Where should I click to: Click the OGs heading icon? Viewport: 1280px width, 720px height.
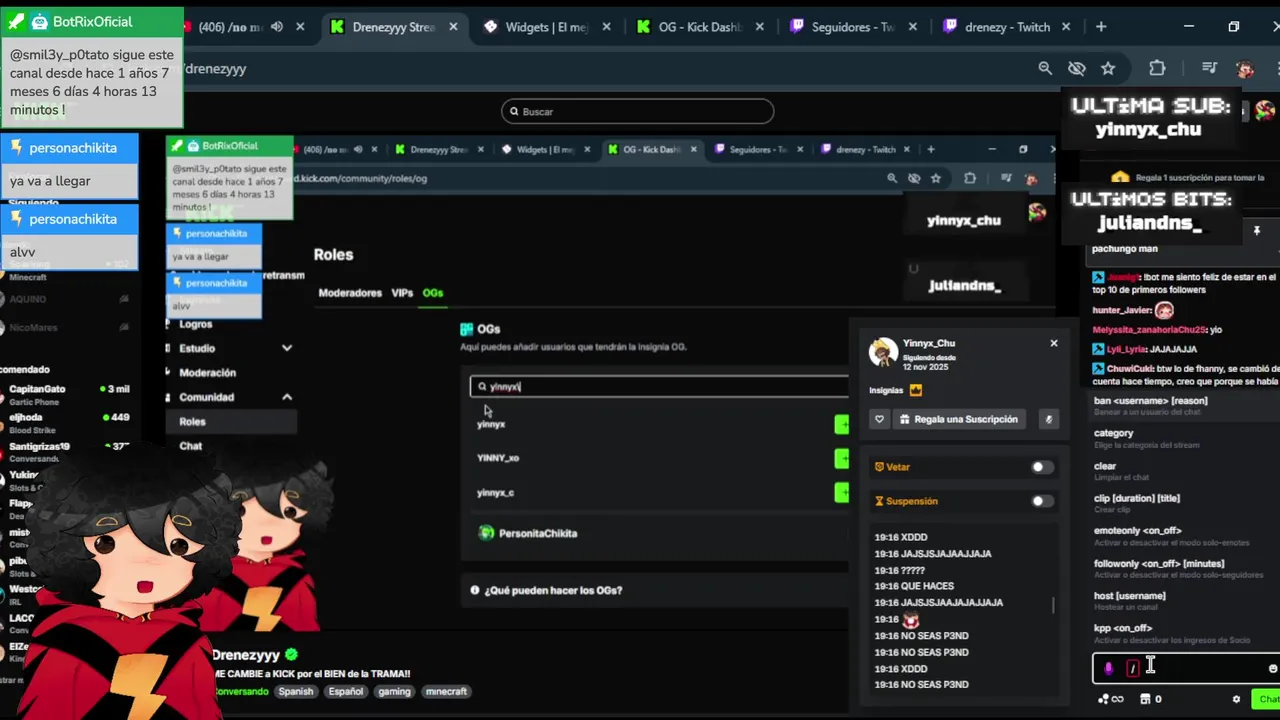[x=466, y=329]
